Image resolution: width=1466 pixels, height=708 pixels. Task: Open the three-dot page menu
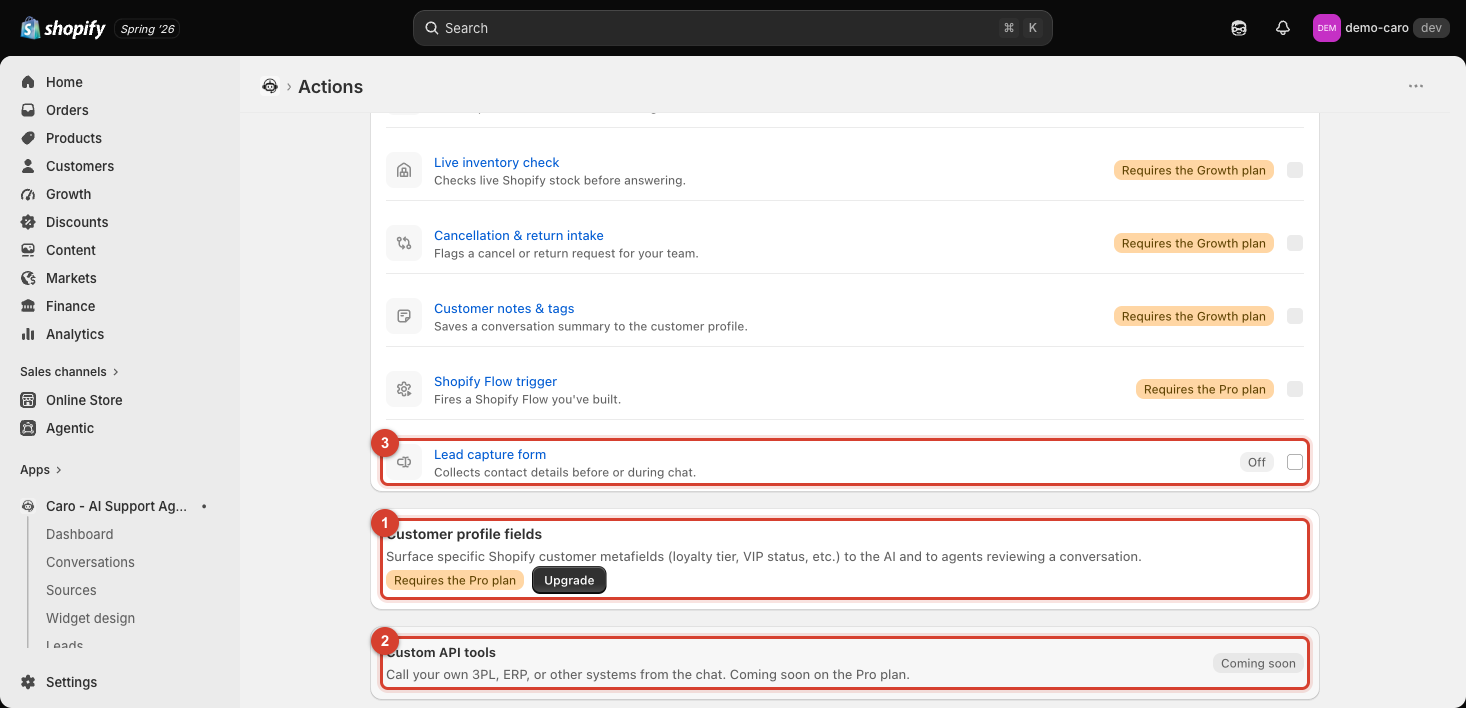pyautogui.click(x=1416, y=86)
